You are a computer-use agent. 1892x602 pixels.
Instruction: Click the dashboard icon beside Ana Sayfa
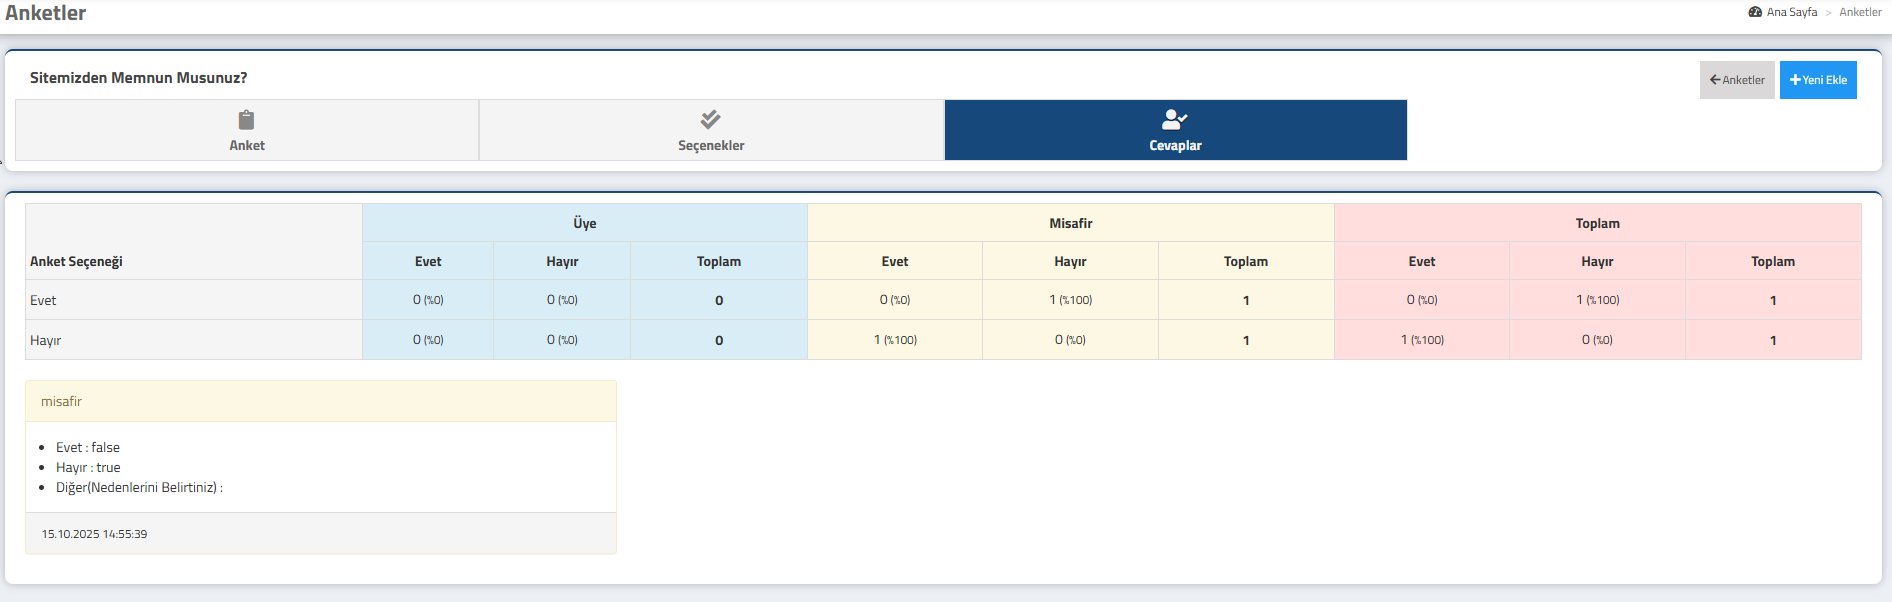(x=1755, y=12)
